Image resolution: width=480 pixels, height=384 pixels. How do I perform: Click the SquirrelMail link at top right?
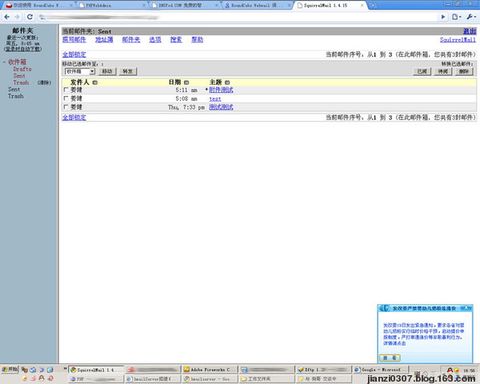(x=458, y=40)
